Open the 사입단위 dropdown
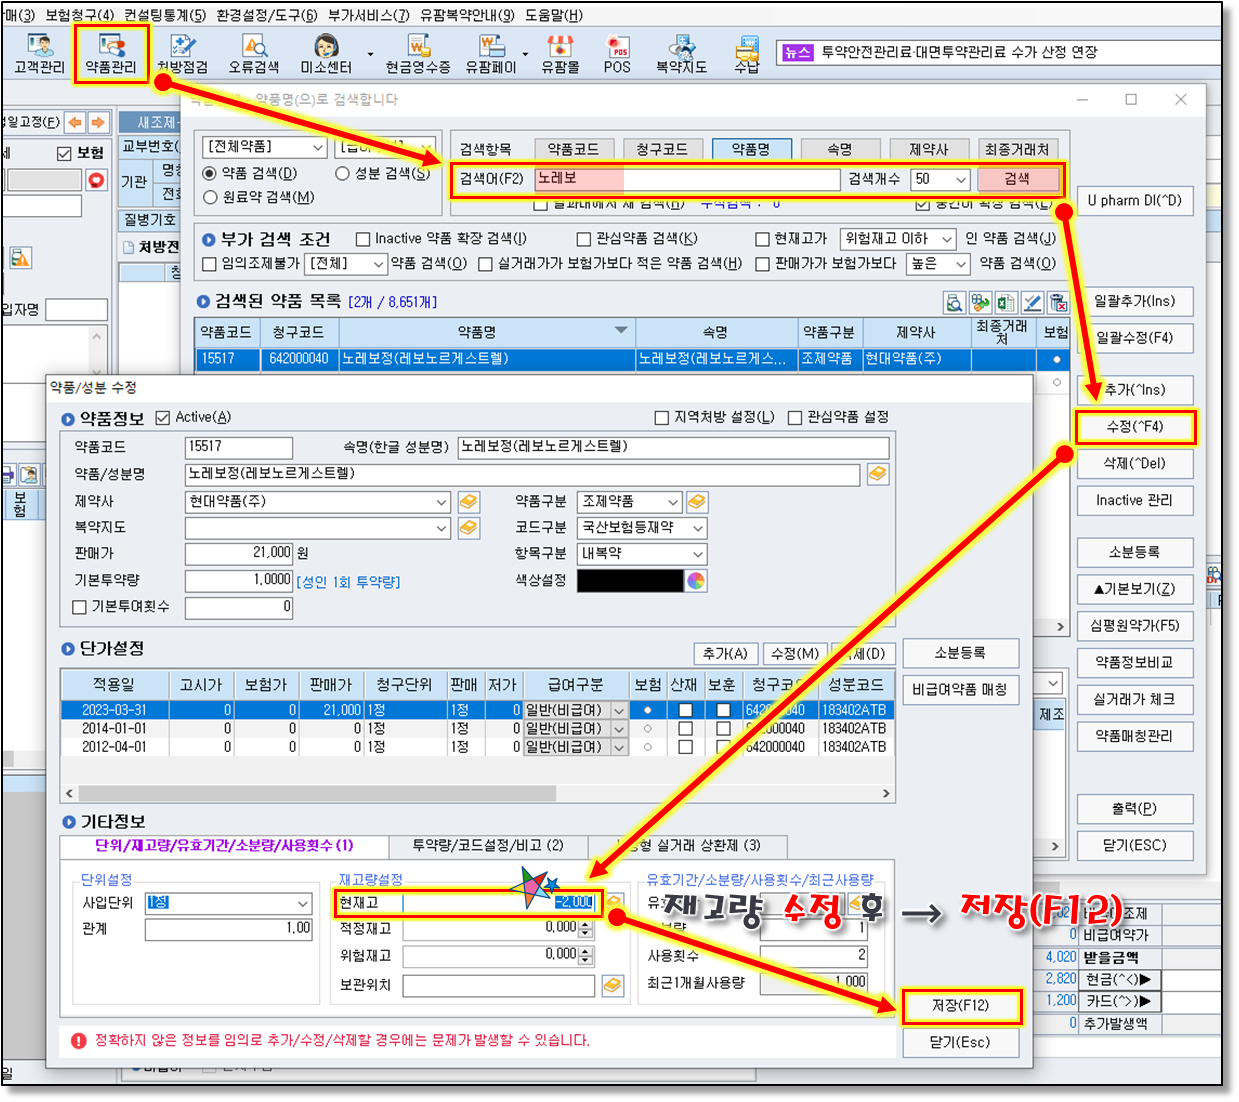 pyautogui.click(x=229, y=903)
